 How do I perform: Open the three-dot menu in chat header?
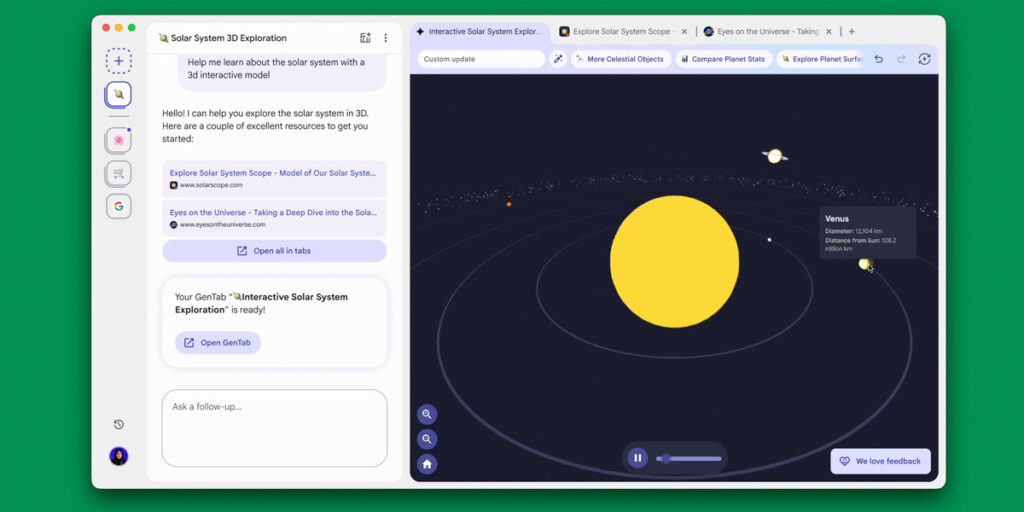pos(386,38)
